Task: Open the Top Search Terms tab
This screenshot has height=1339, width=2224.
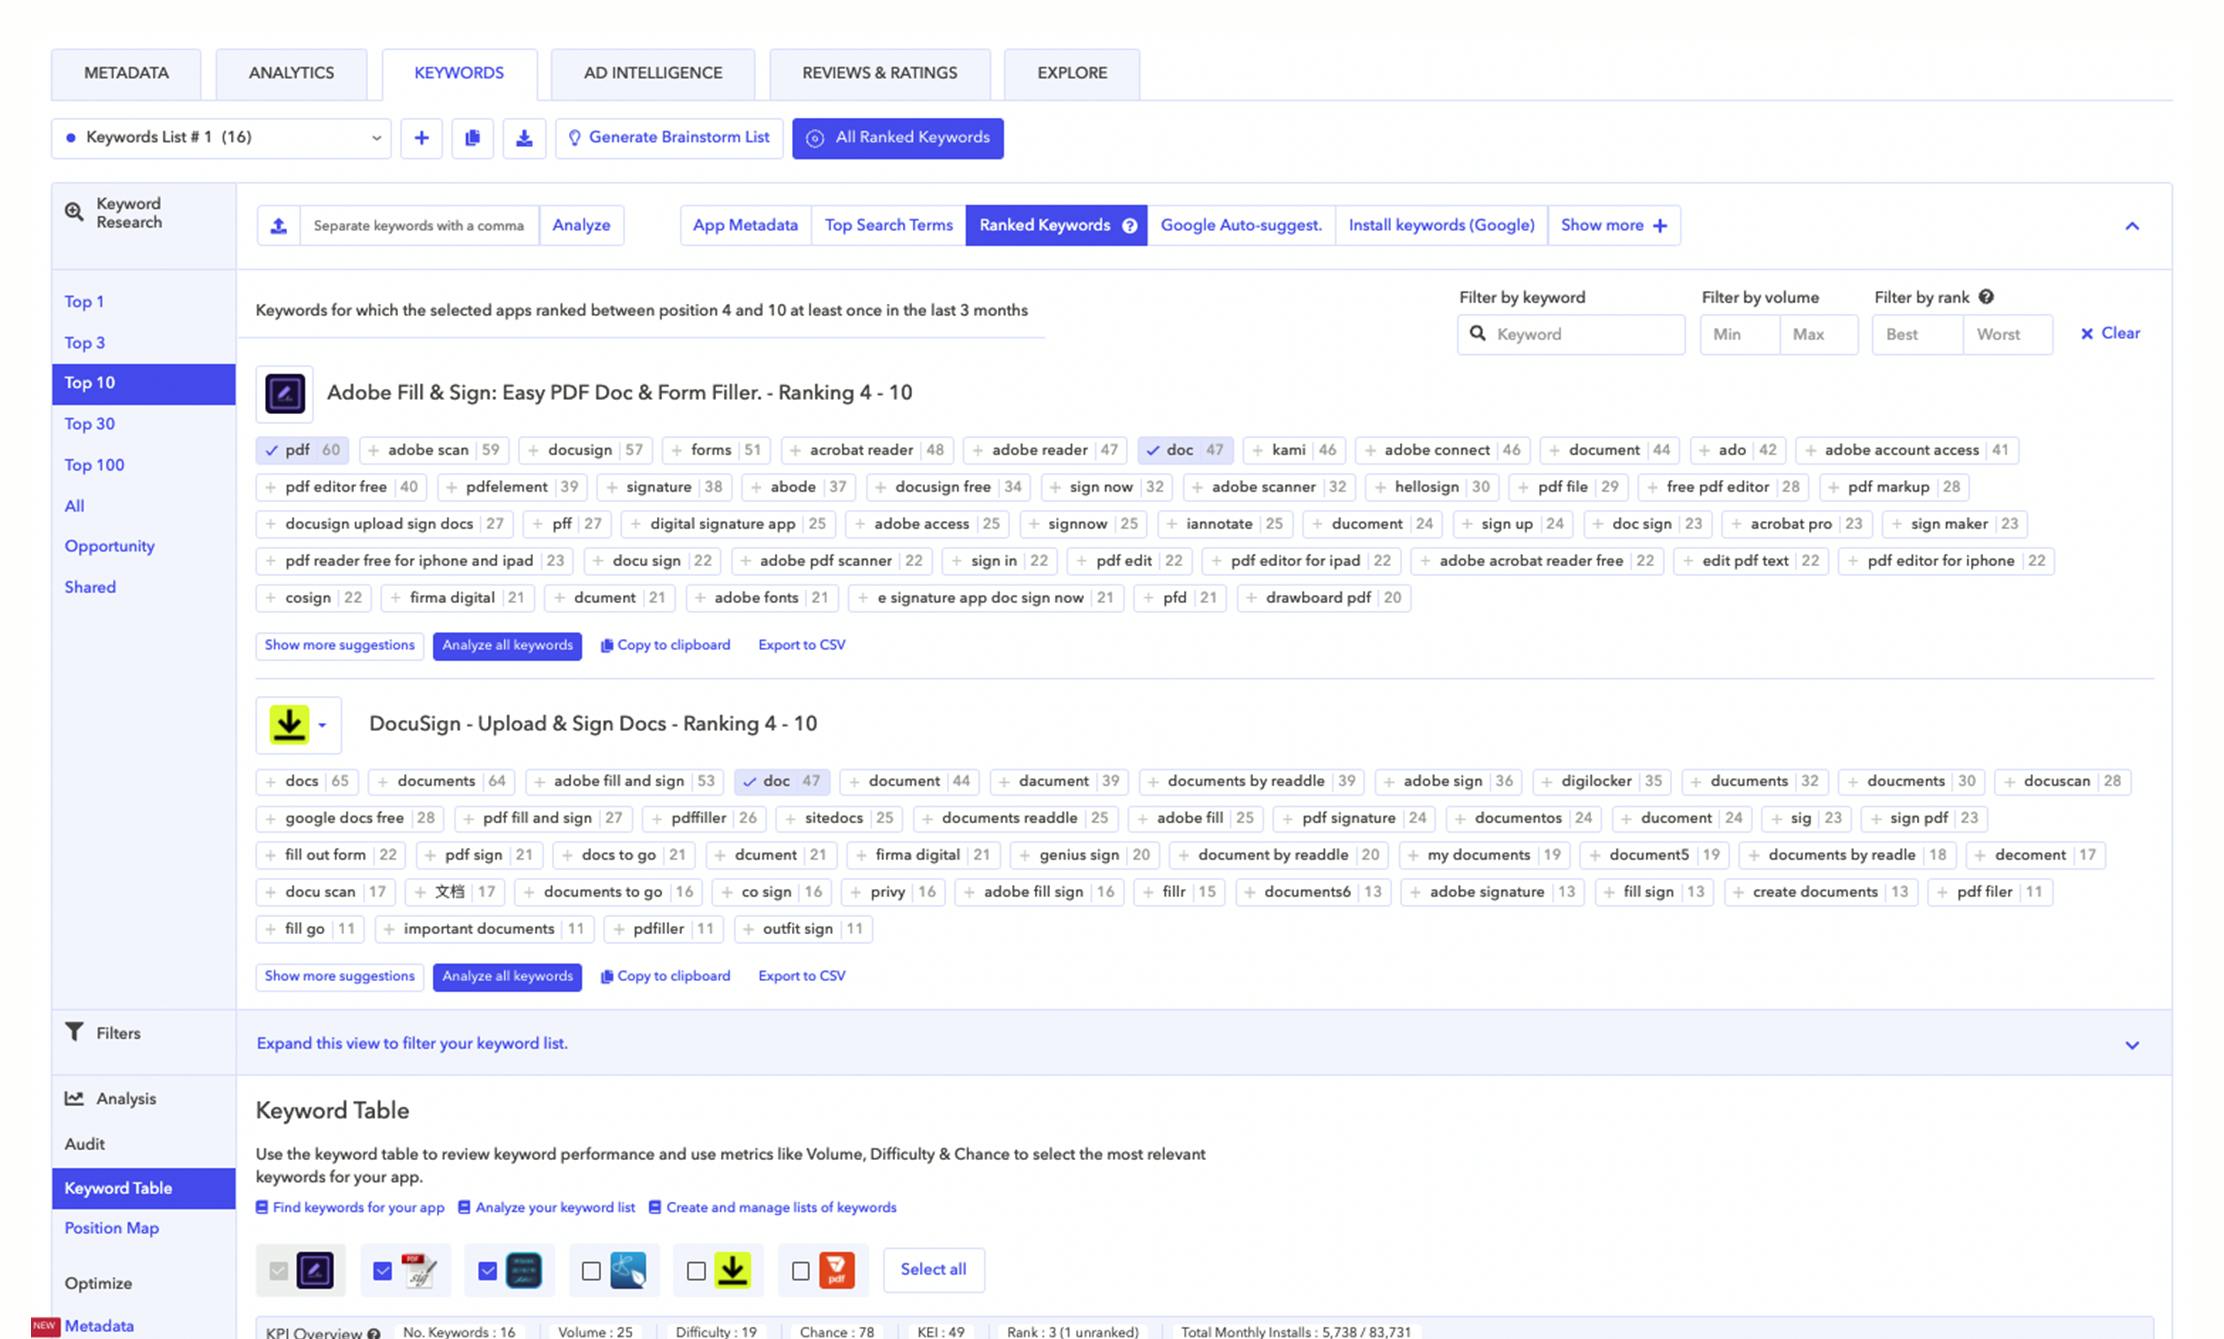Action: [x=887, y=225]
